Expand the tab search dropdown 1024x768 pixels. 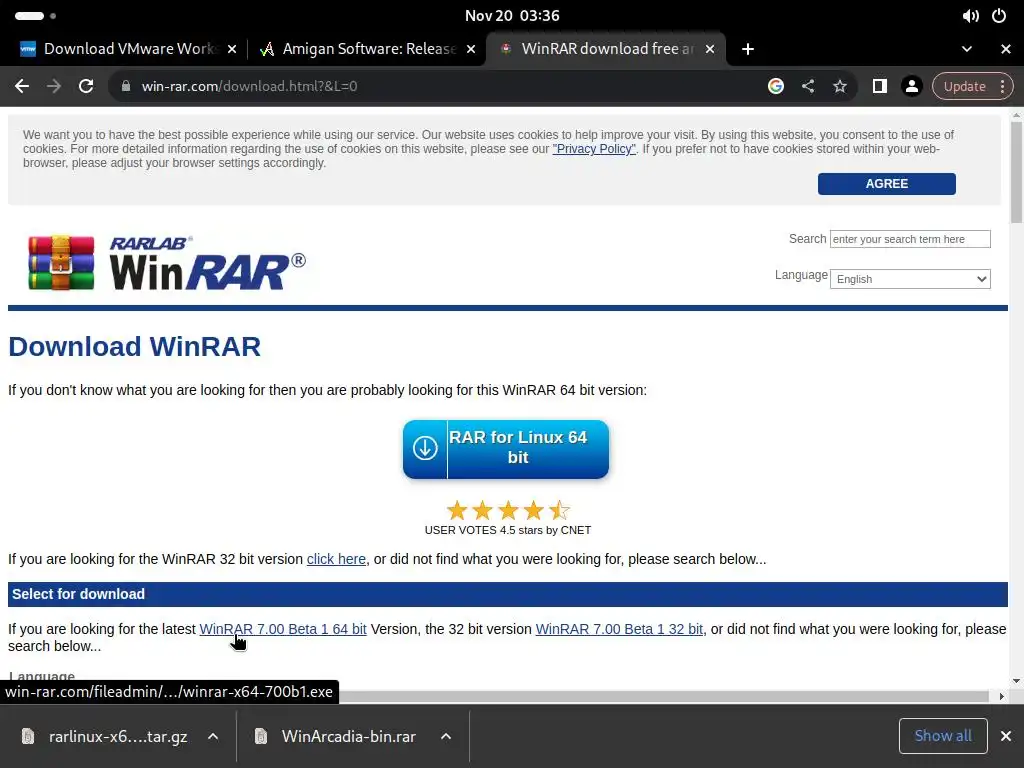pyautogui.click(x=967, y=49)
